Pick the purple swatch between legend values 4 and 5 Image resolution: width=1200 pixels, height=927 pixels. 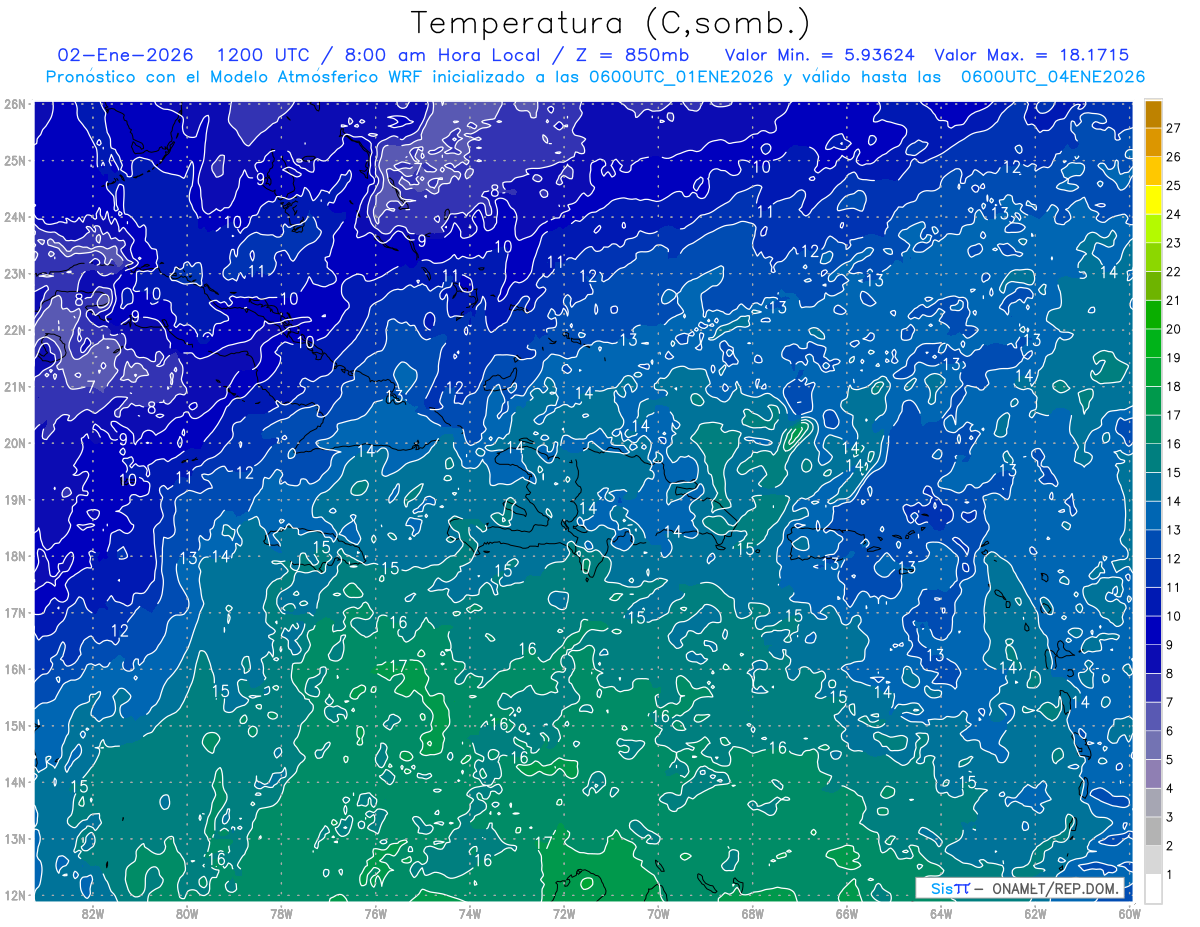click(x=1153, y=774)
